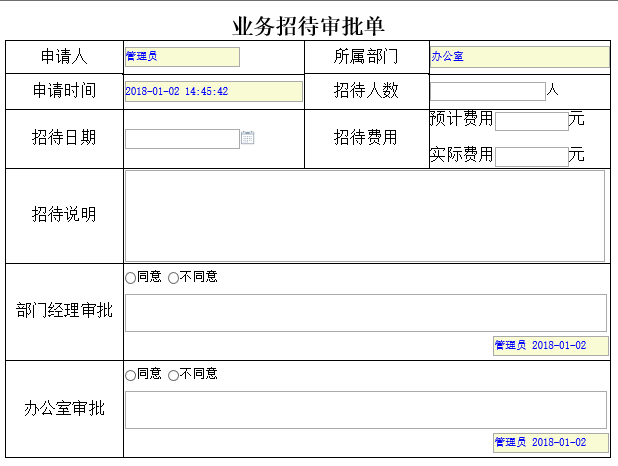This screenshot has height=466, width=618.
Task: Click the 部门经理审批 comment text area
Action: [x=365, y=313]
